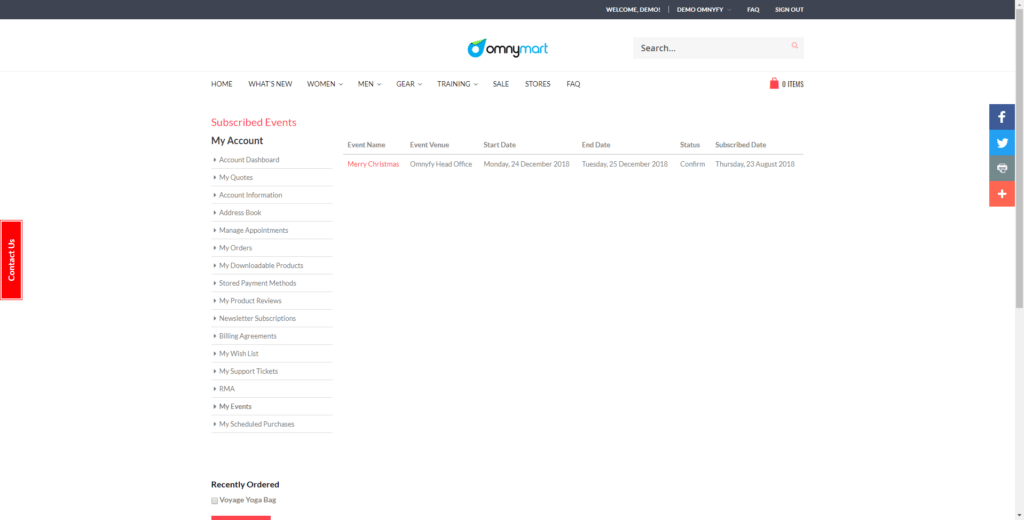1024x520 pixels.
Task: Click the Facebook share icon
Action: tap(1001, 117)
